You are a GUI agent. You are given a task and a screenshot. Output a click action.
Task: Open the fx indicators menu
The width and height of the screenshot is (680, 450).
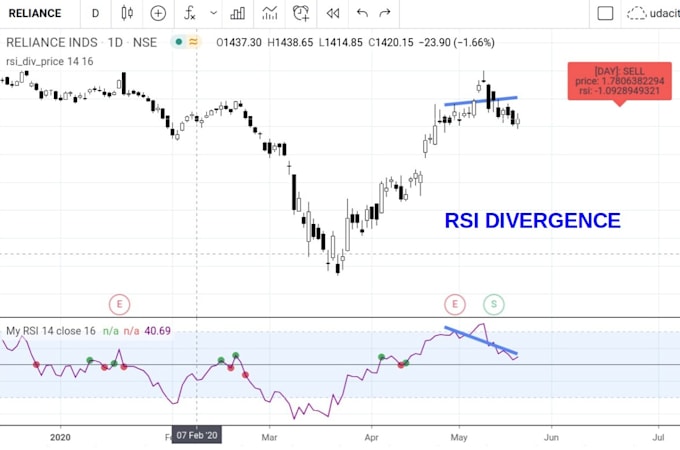pos(190,13)
